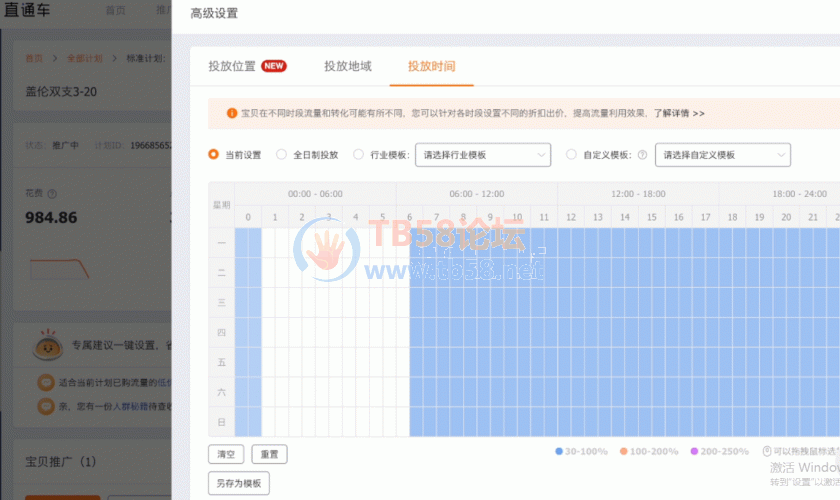Click the mouse drag hint icon below grid
This screenshot has width=840, height=500.
click(767, 452)
